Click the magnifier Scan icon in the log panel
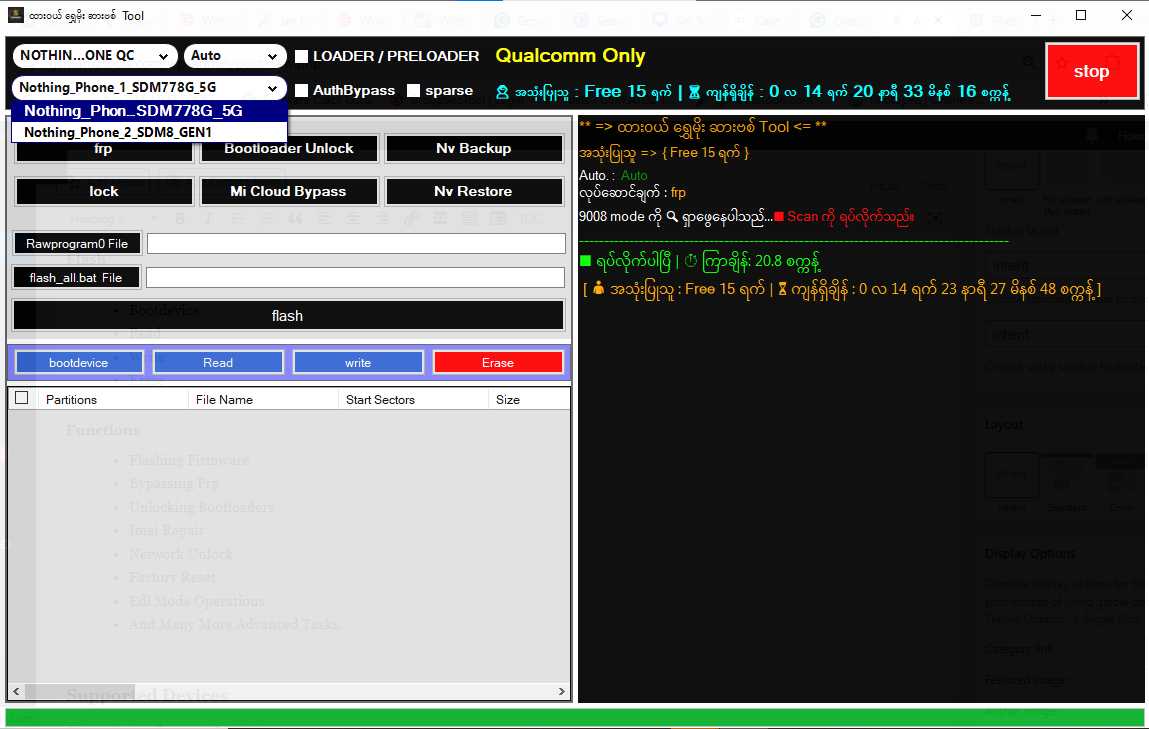The width and height of the screenshot is (1149, 729). [671, 217]
